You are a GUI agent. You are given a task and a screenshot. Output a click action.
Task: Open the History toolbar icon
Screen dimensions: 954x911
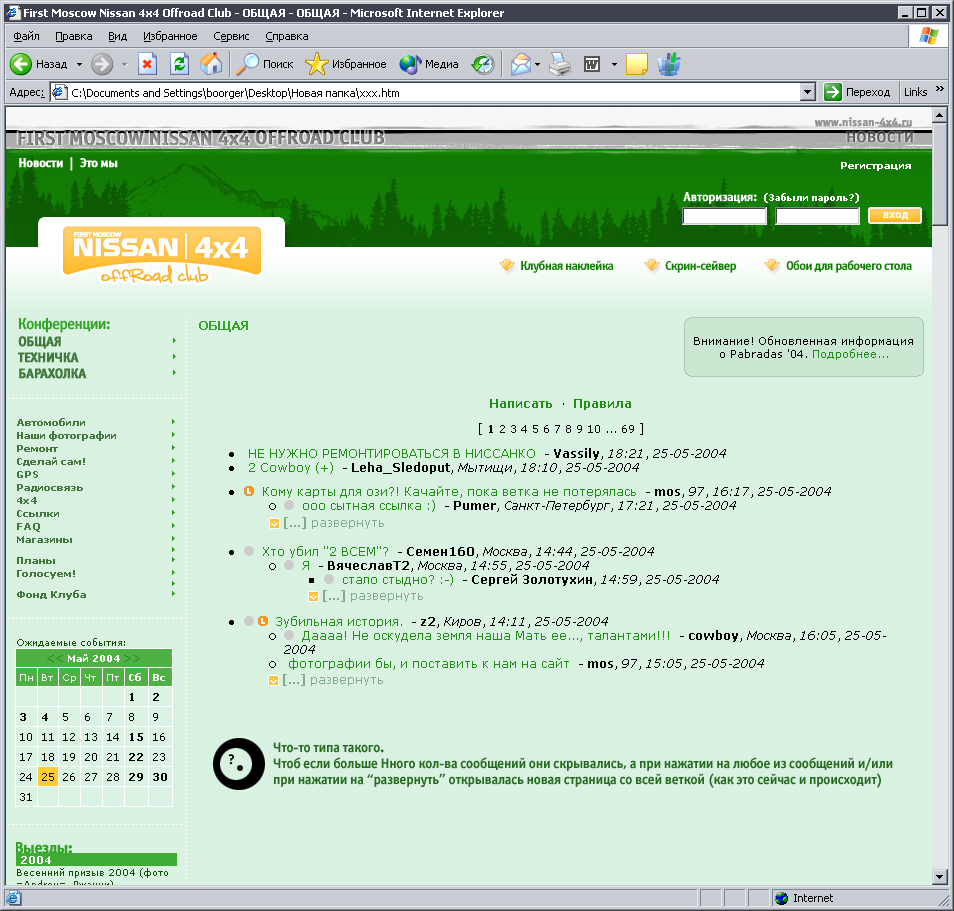click(x=484, y=64)
